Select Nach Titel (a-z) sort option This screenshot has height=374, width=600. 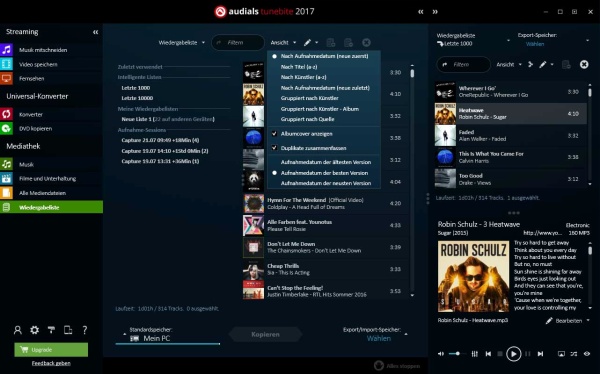coord(299,67)
